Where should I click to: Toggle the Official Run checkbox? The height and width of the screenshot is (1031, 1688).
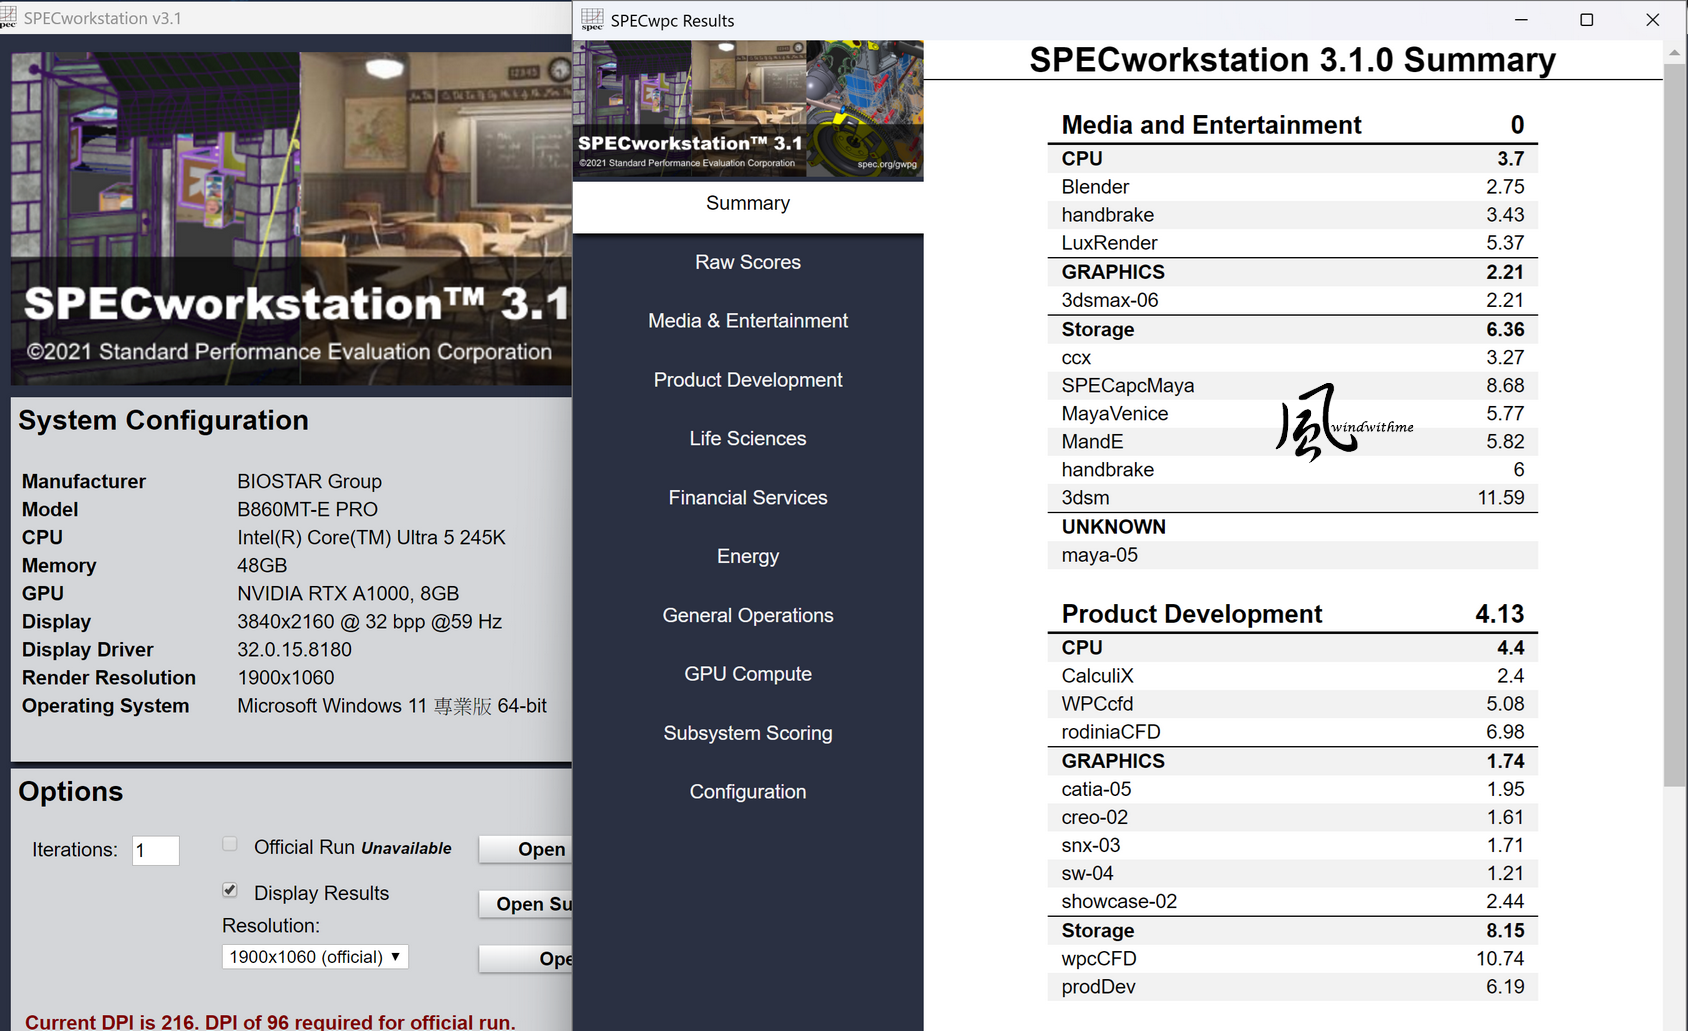pos(230,845)
